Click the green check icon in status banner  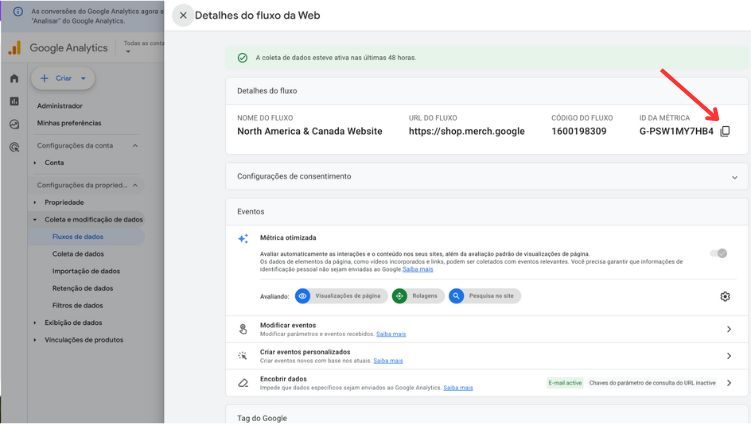[243, 57]
